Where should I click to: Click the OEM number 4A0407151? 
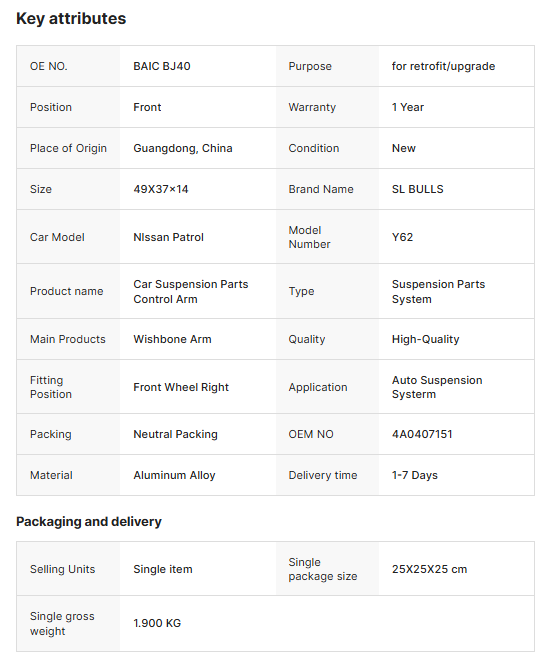tap(422, 434)
